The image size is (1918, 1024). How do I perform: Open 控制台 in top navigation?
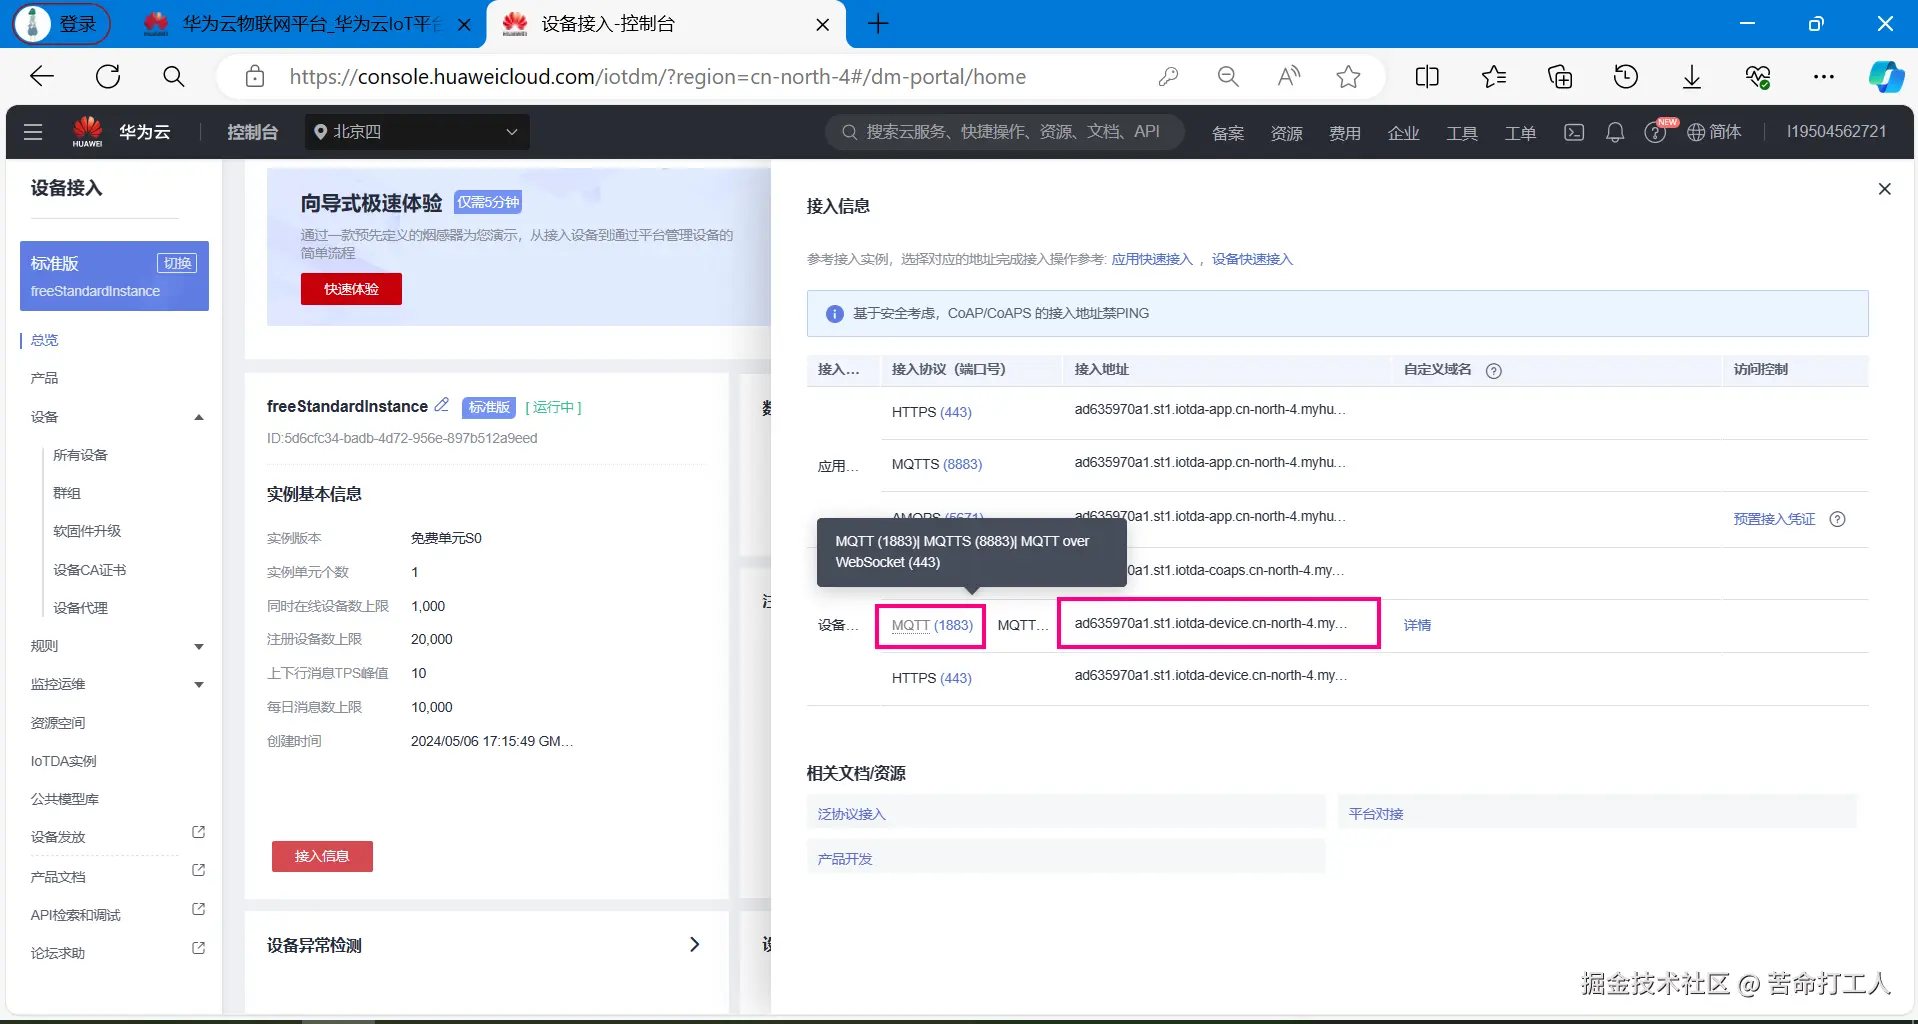252,132
